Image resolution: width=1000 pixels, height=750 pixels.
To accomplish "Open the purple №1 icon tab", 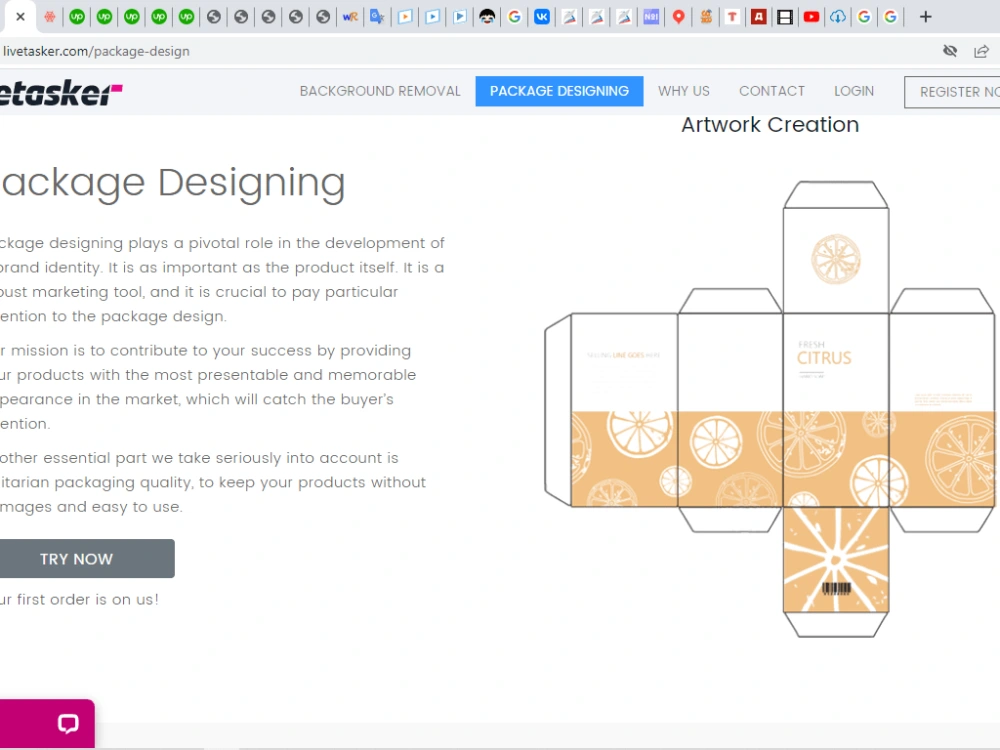I will point(651,17).
